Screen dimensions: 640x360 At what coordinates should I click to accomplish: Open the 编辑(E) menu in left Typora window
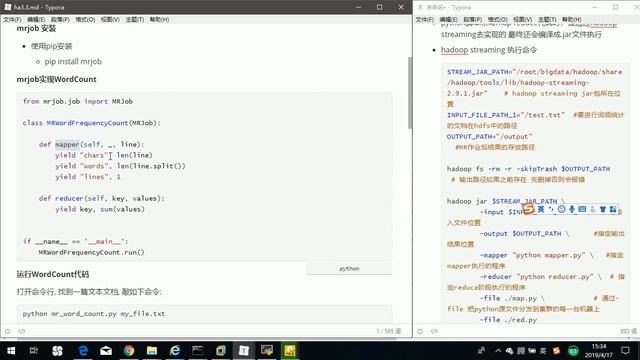(36, 20)
